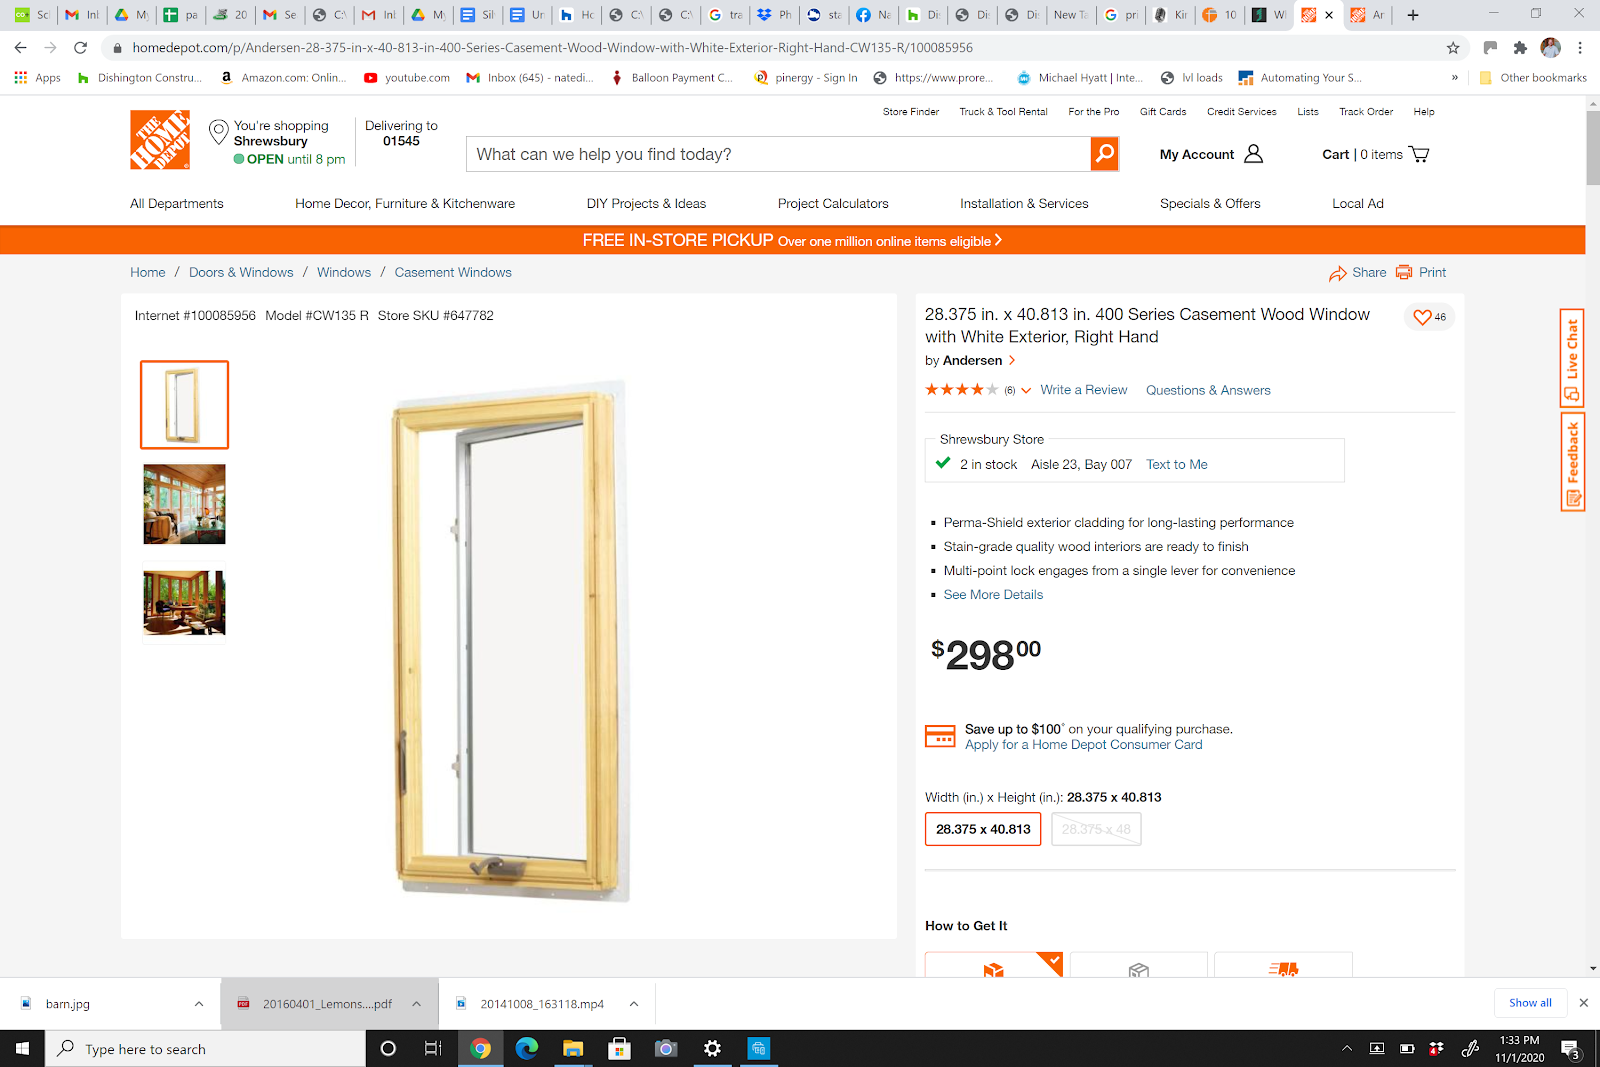This screenshot has height=1067, width=1600.
Task: Expand options for the 20141008_163118.mp4 download
Action: [634, 1004]
